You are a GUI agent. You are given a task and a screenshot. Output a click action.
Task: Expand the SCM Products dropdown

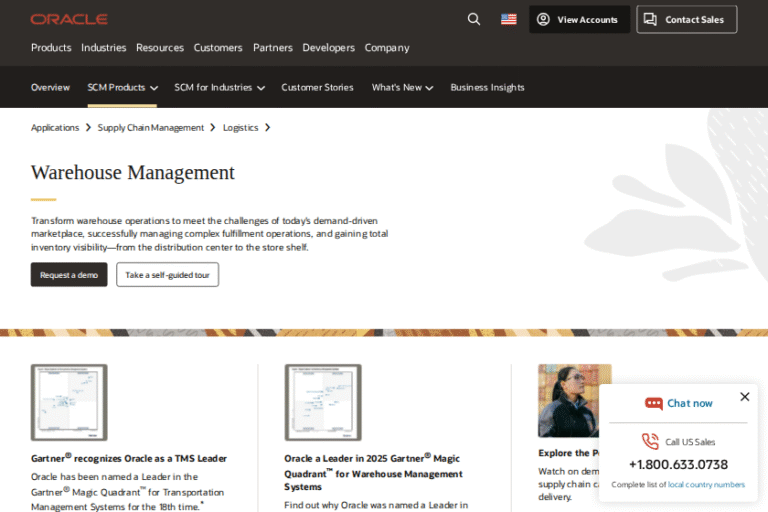pyautogui.click(x=122, y=87)
